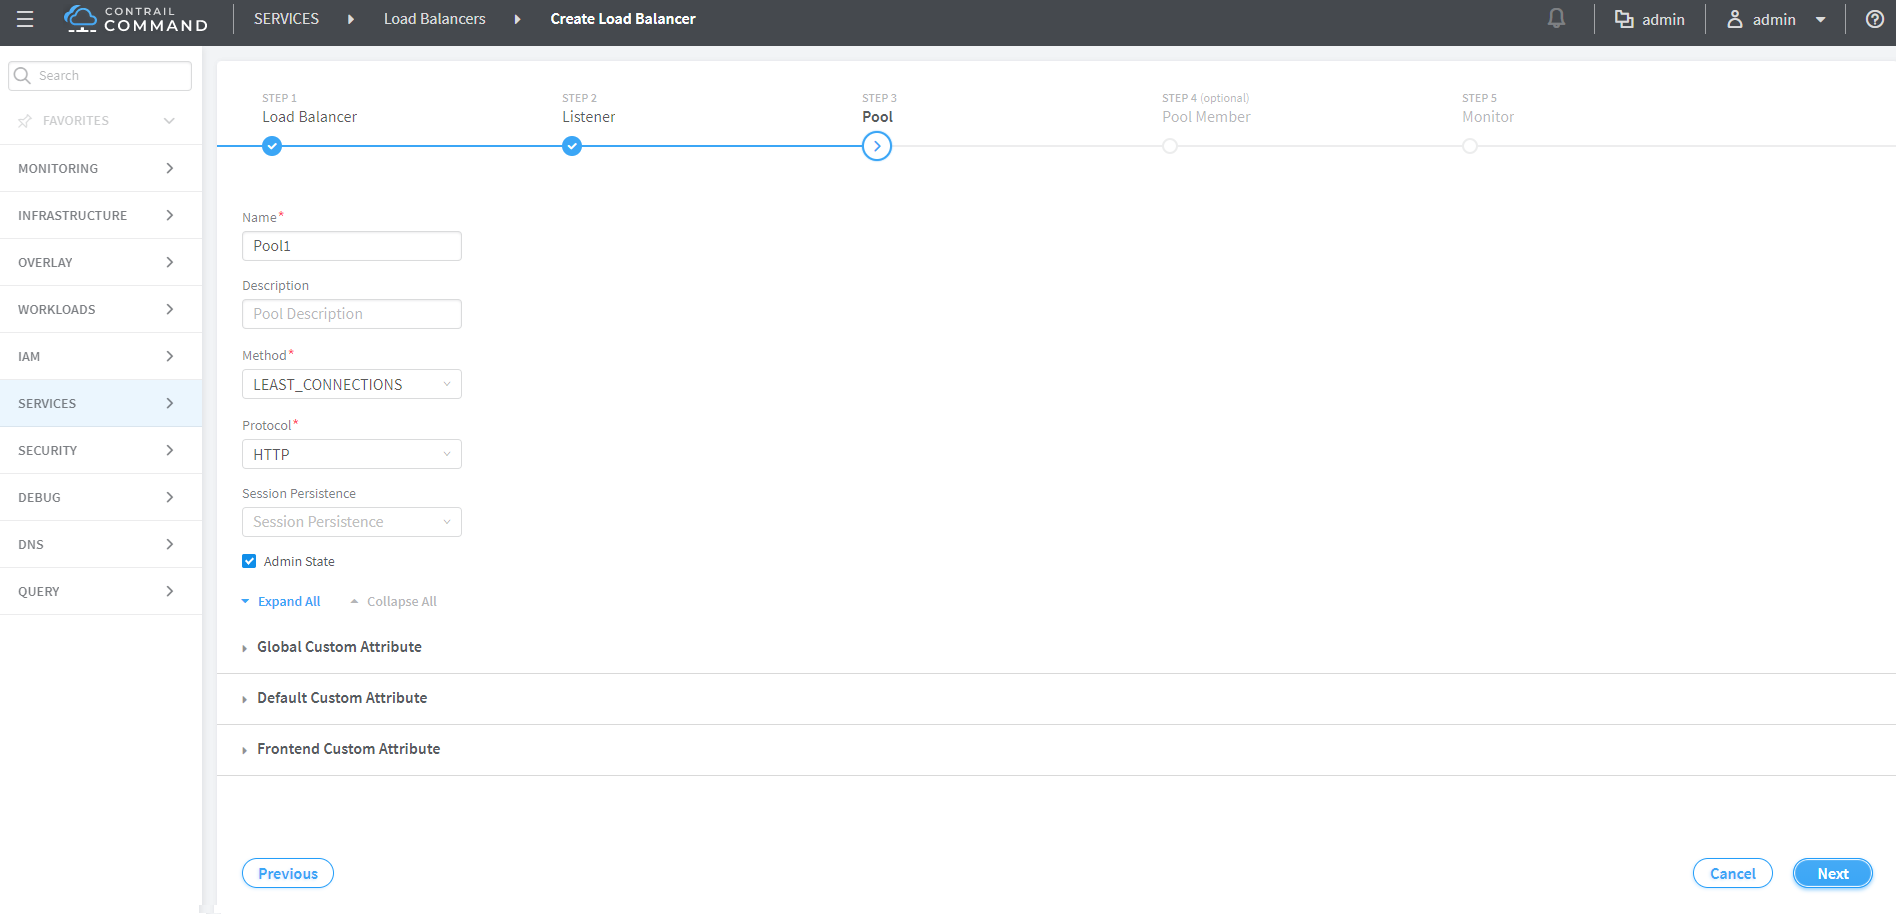Open the Overlay menu
The height and width of the screenshot is (914, 1896).
pyautogui.click(x=101, y=262)
